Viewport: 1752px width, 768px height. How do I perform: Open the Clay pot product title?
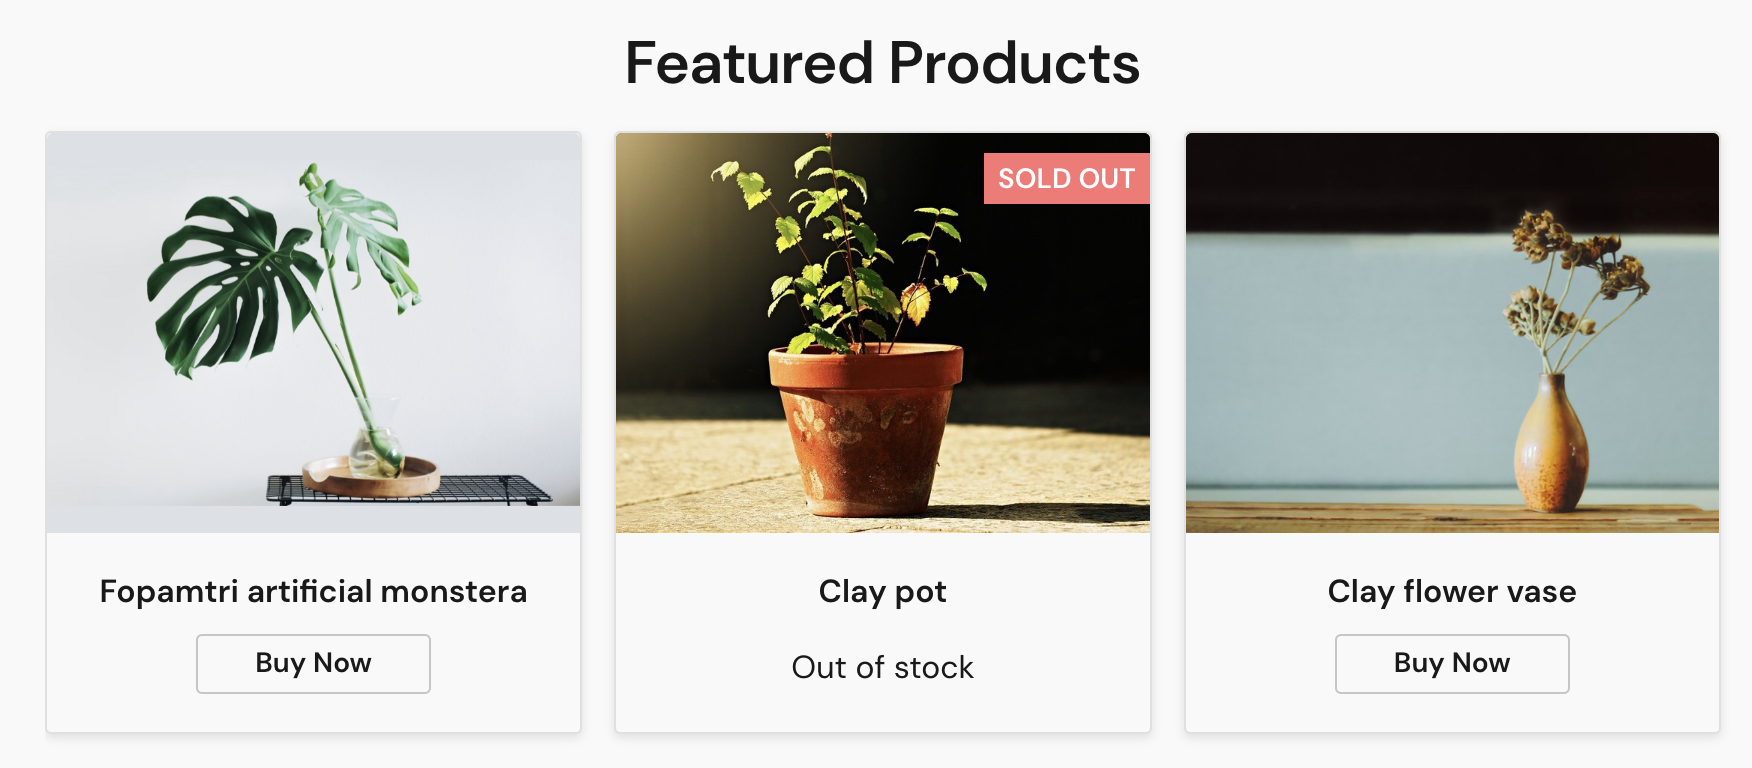coord(882,591)
